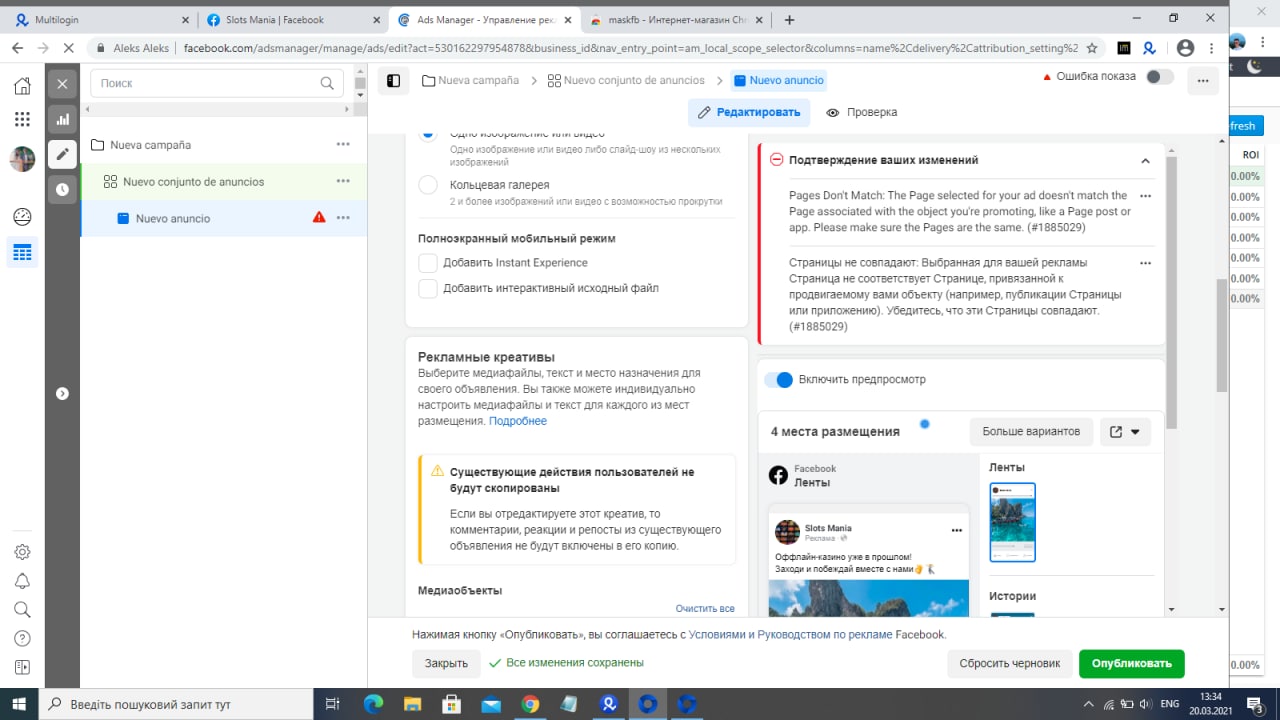This screenshot has width=1280, height=720.
Task: Open the performance chart view icon
Action: 62,120
